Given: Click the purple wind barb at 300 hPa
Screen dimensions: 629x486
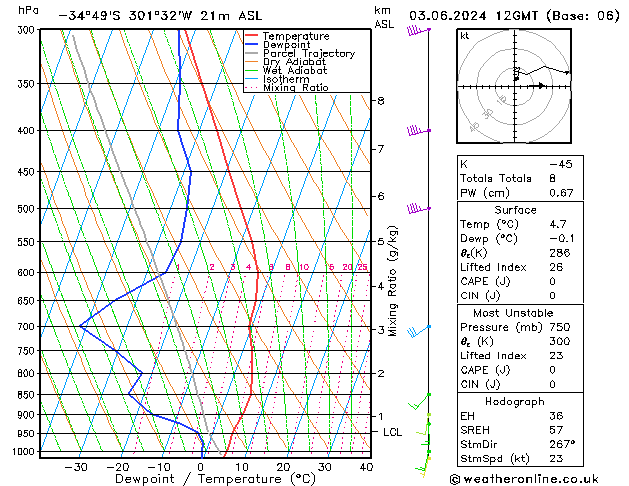Looking at the screenshot, I should 418,30.
